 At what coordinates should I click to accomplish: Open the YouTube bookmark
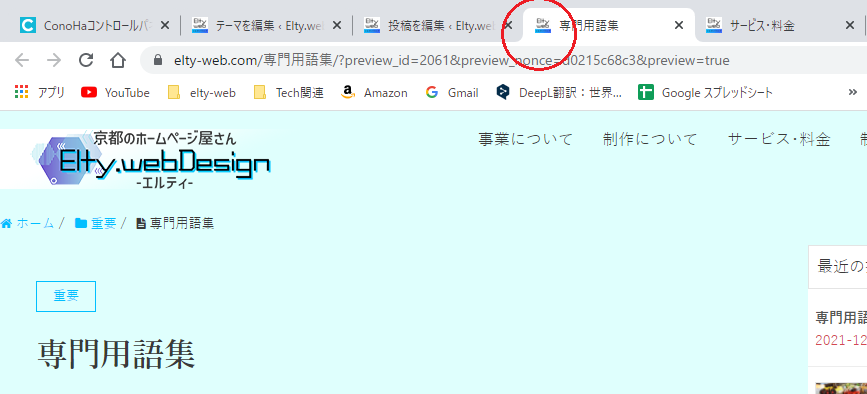[x=116, y=92]
